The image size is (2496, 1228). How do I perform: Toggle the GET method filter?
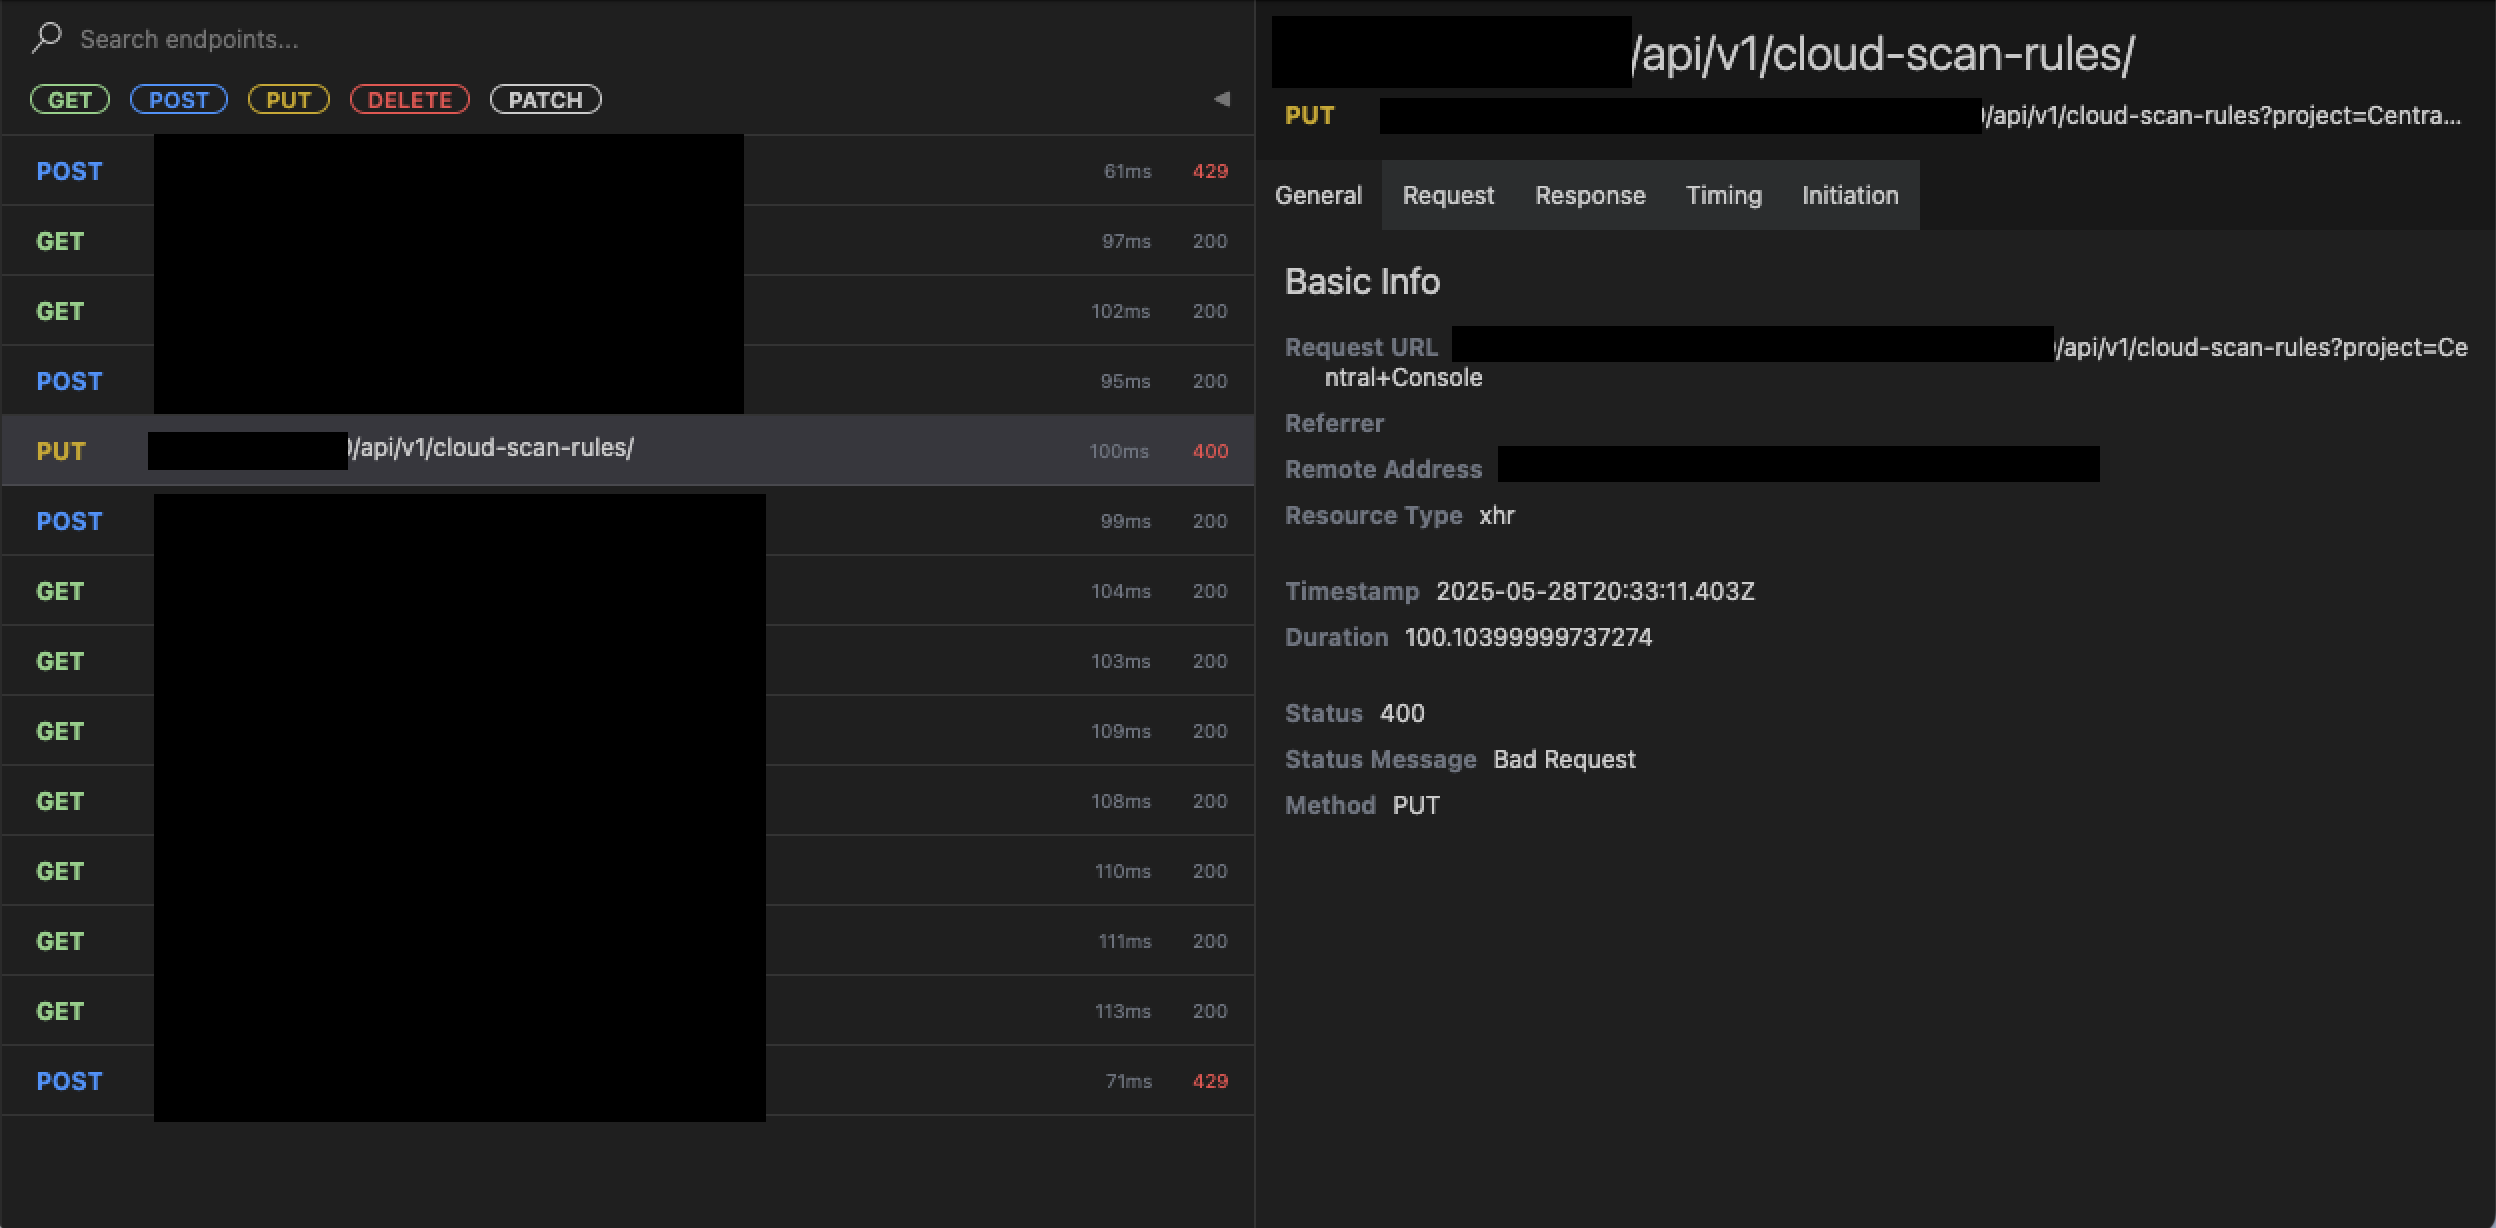70,100
